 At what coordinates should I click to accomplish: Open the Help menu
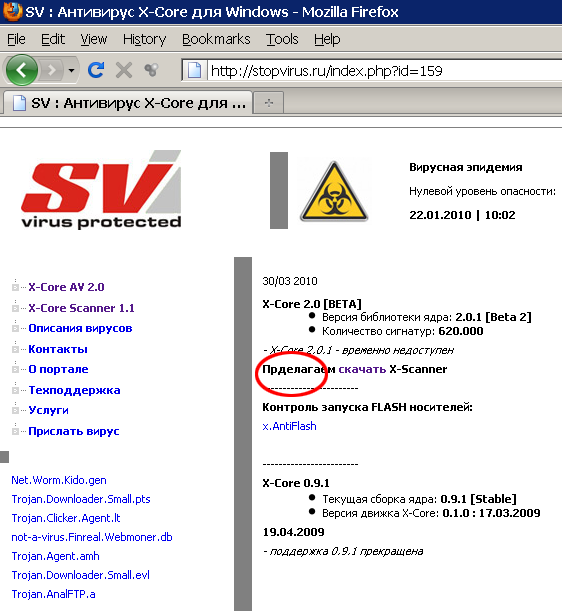[327, 39]
